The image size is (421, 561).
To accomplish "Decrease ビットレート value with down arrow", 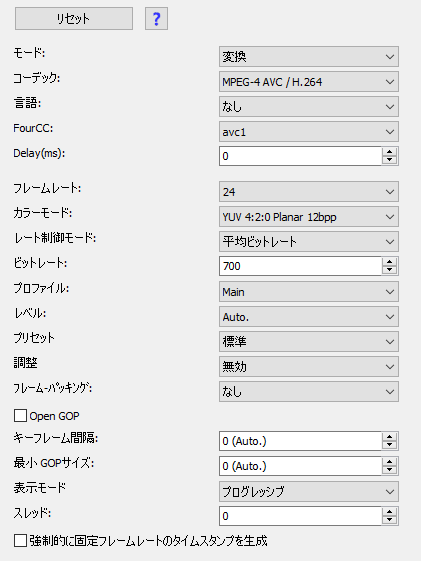I will point(390,270).
